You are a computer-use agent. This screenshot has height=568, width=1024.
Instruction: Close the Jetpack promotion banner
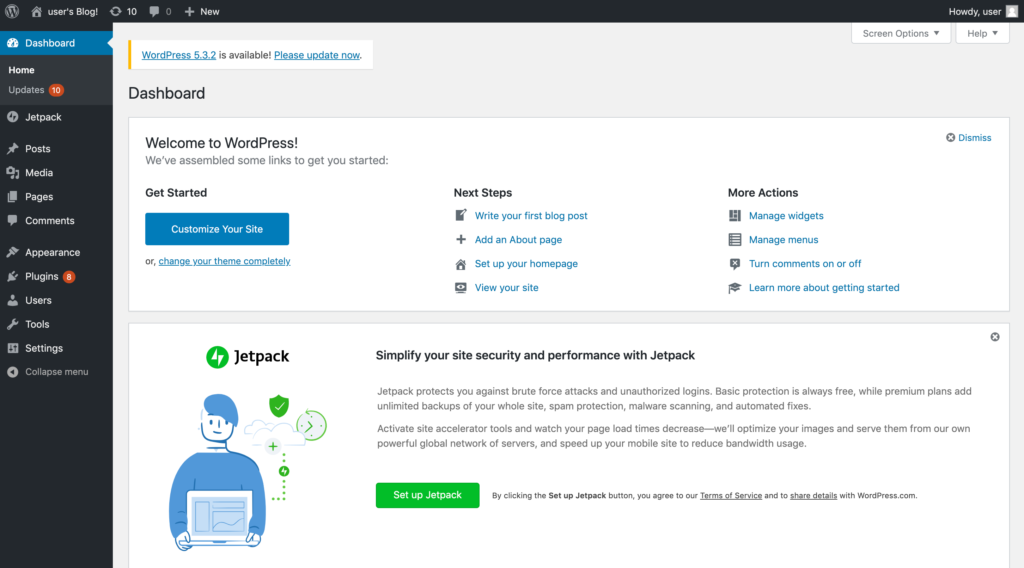[x=995, y=337]
